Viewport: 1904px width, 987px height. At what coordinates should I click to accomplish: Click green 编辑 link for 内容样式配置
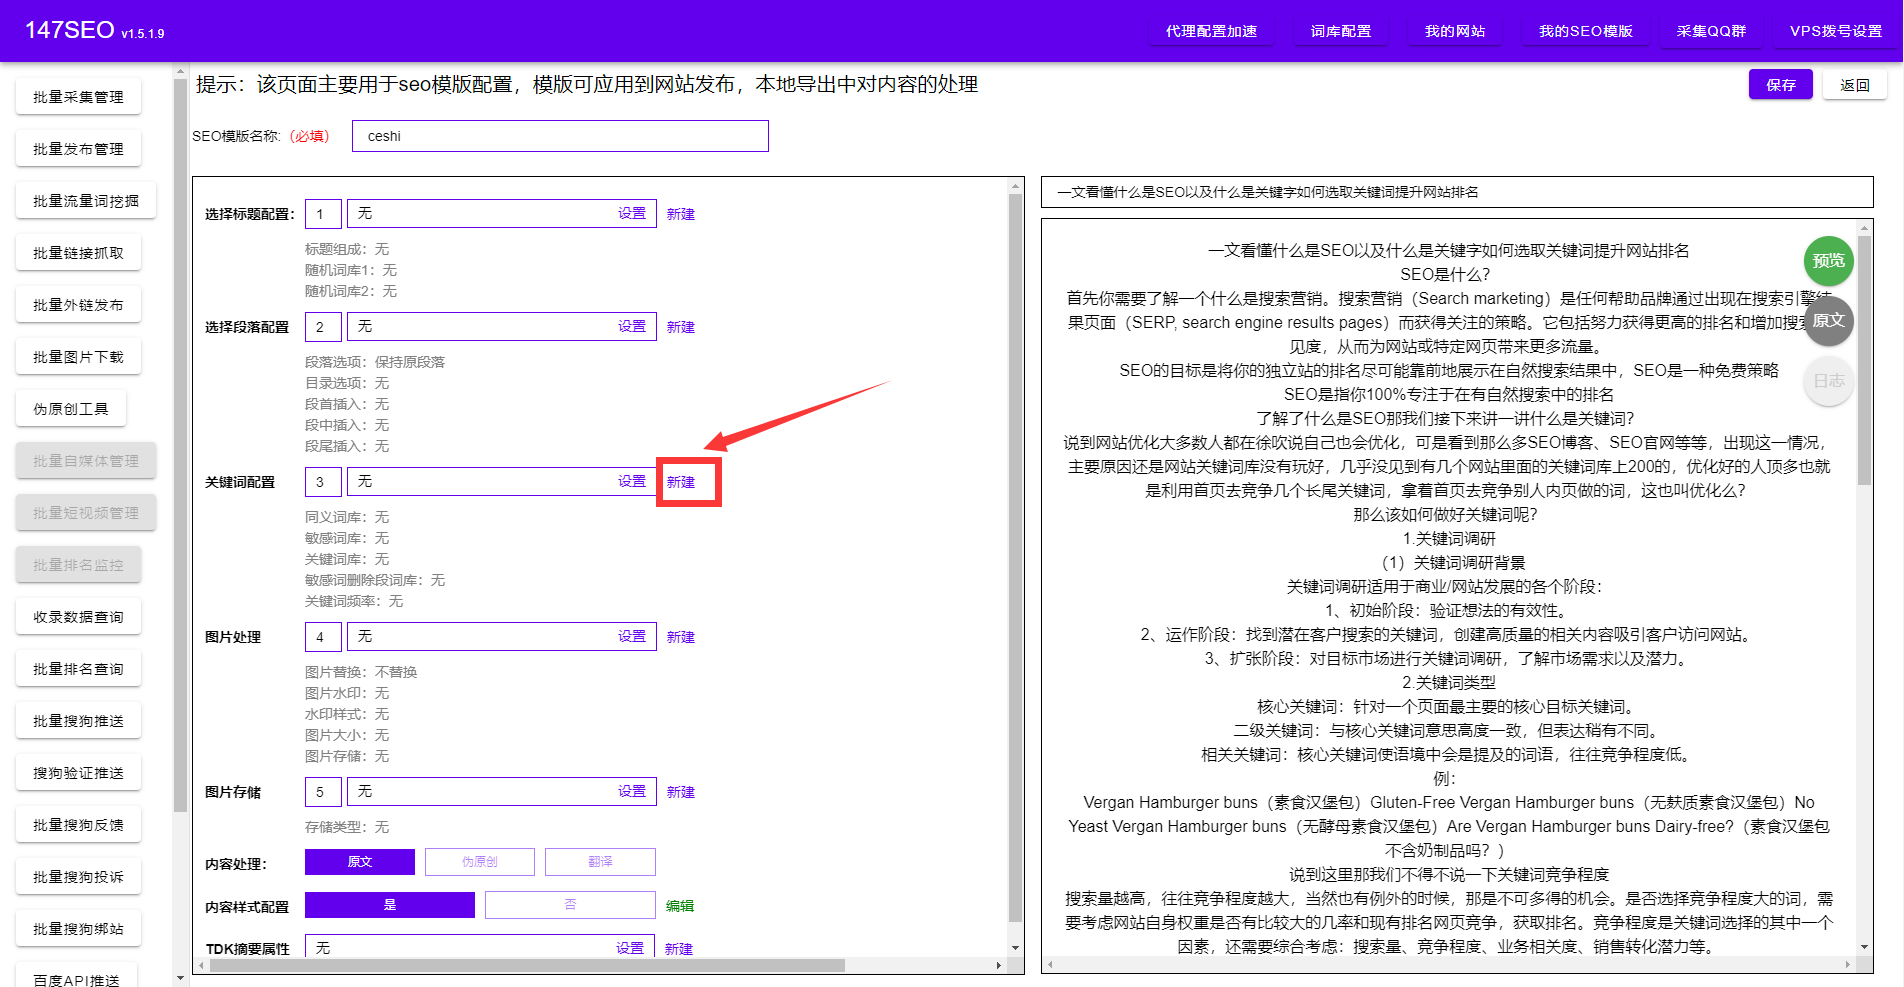[x=680, y=906]
